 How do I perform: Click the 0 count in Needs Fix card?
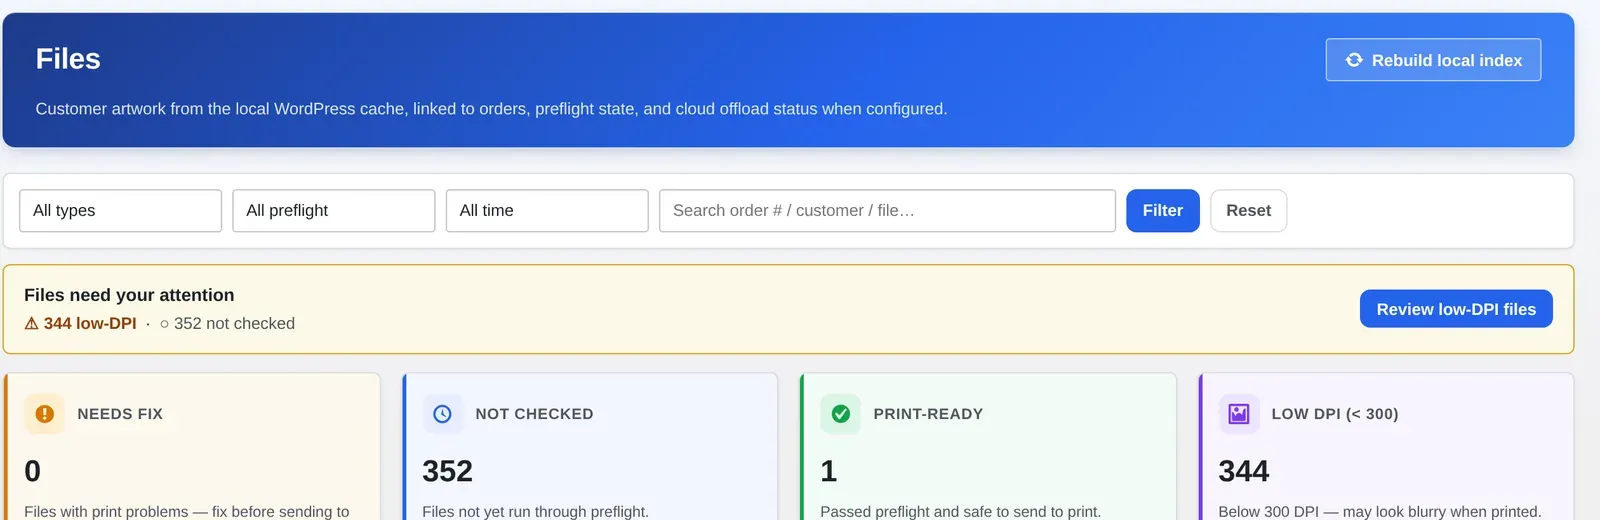coord(33,471)
